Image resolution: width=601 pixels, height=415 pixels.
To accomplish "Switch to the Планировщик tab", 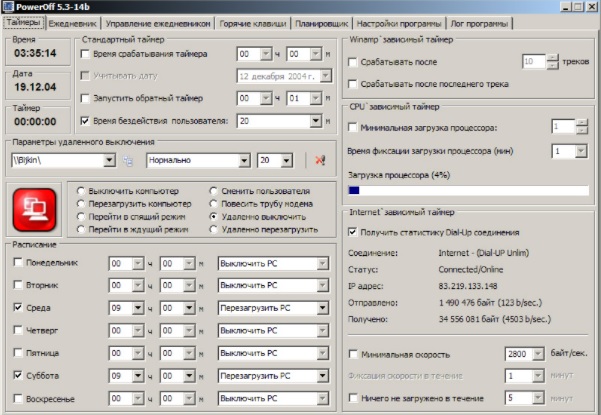I will pos(321,23).
